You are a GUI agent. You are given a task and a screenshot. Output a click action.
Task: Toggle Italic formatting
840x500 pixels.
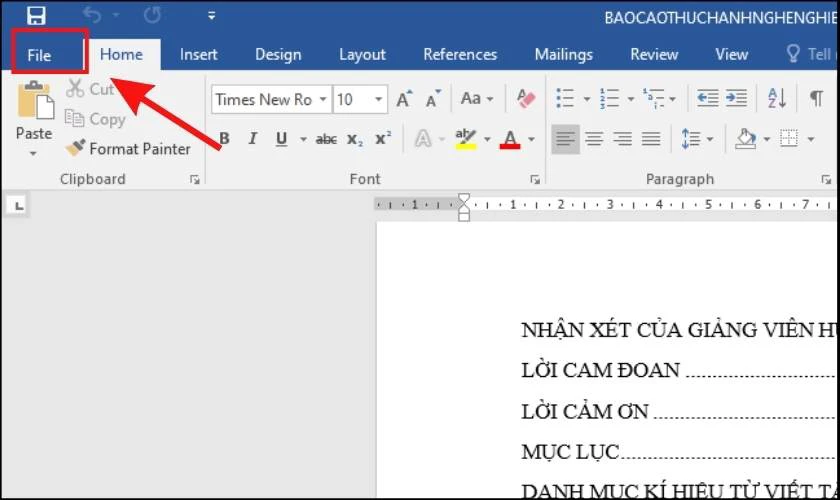tap(252, 139)
